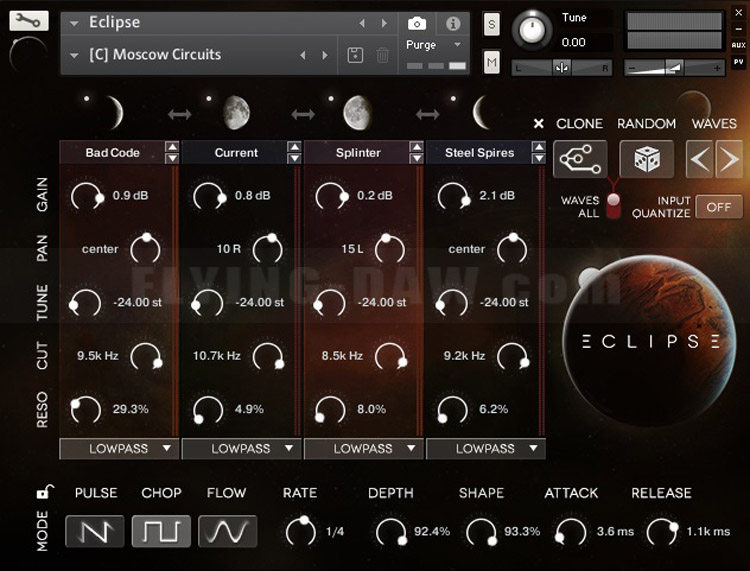750x571 pixels.
Task: Flip the Waves All red switch
Action: 613,206
